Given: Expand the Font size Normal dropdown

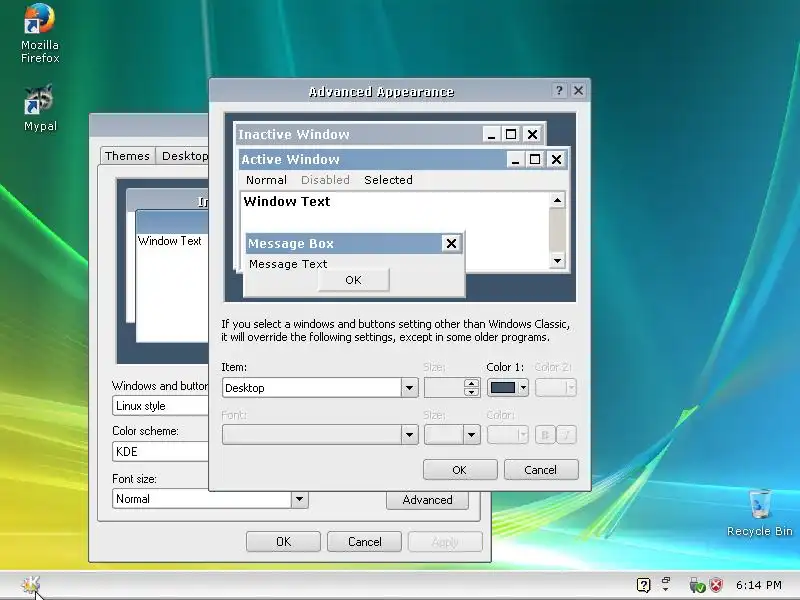Looking at the screenshot, I should pyautogui.click(x=299, y=499).
